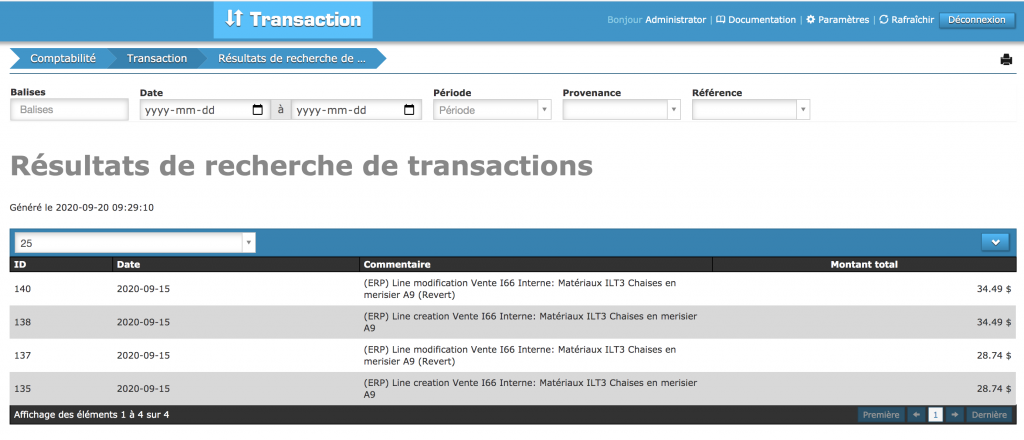Click the Balises input field
The width and height of the screenshot is (1024, 440).
pyautogui.click(x=69, y=110)
